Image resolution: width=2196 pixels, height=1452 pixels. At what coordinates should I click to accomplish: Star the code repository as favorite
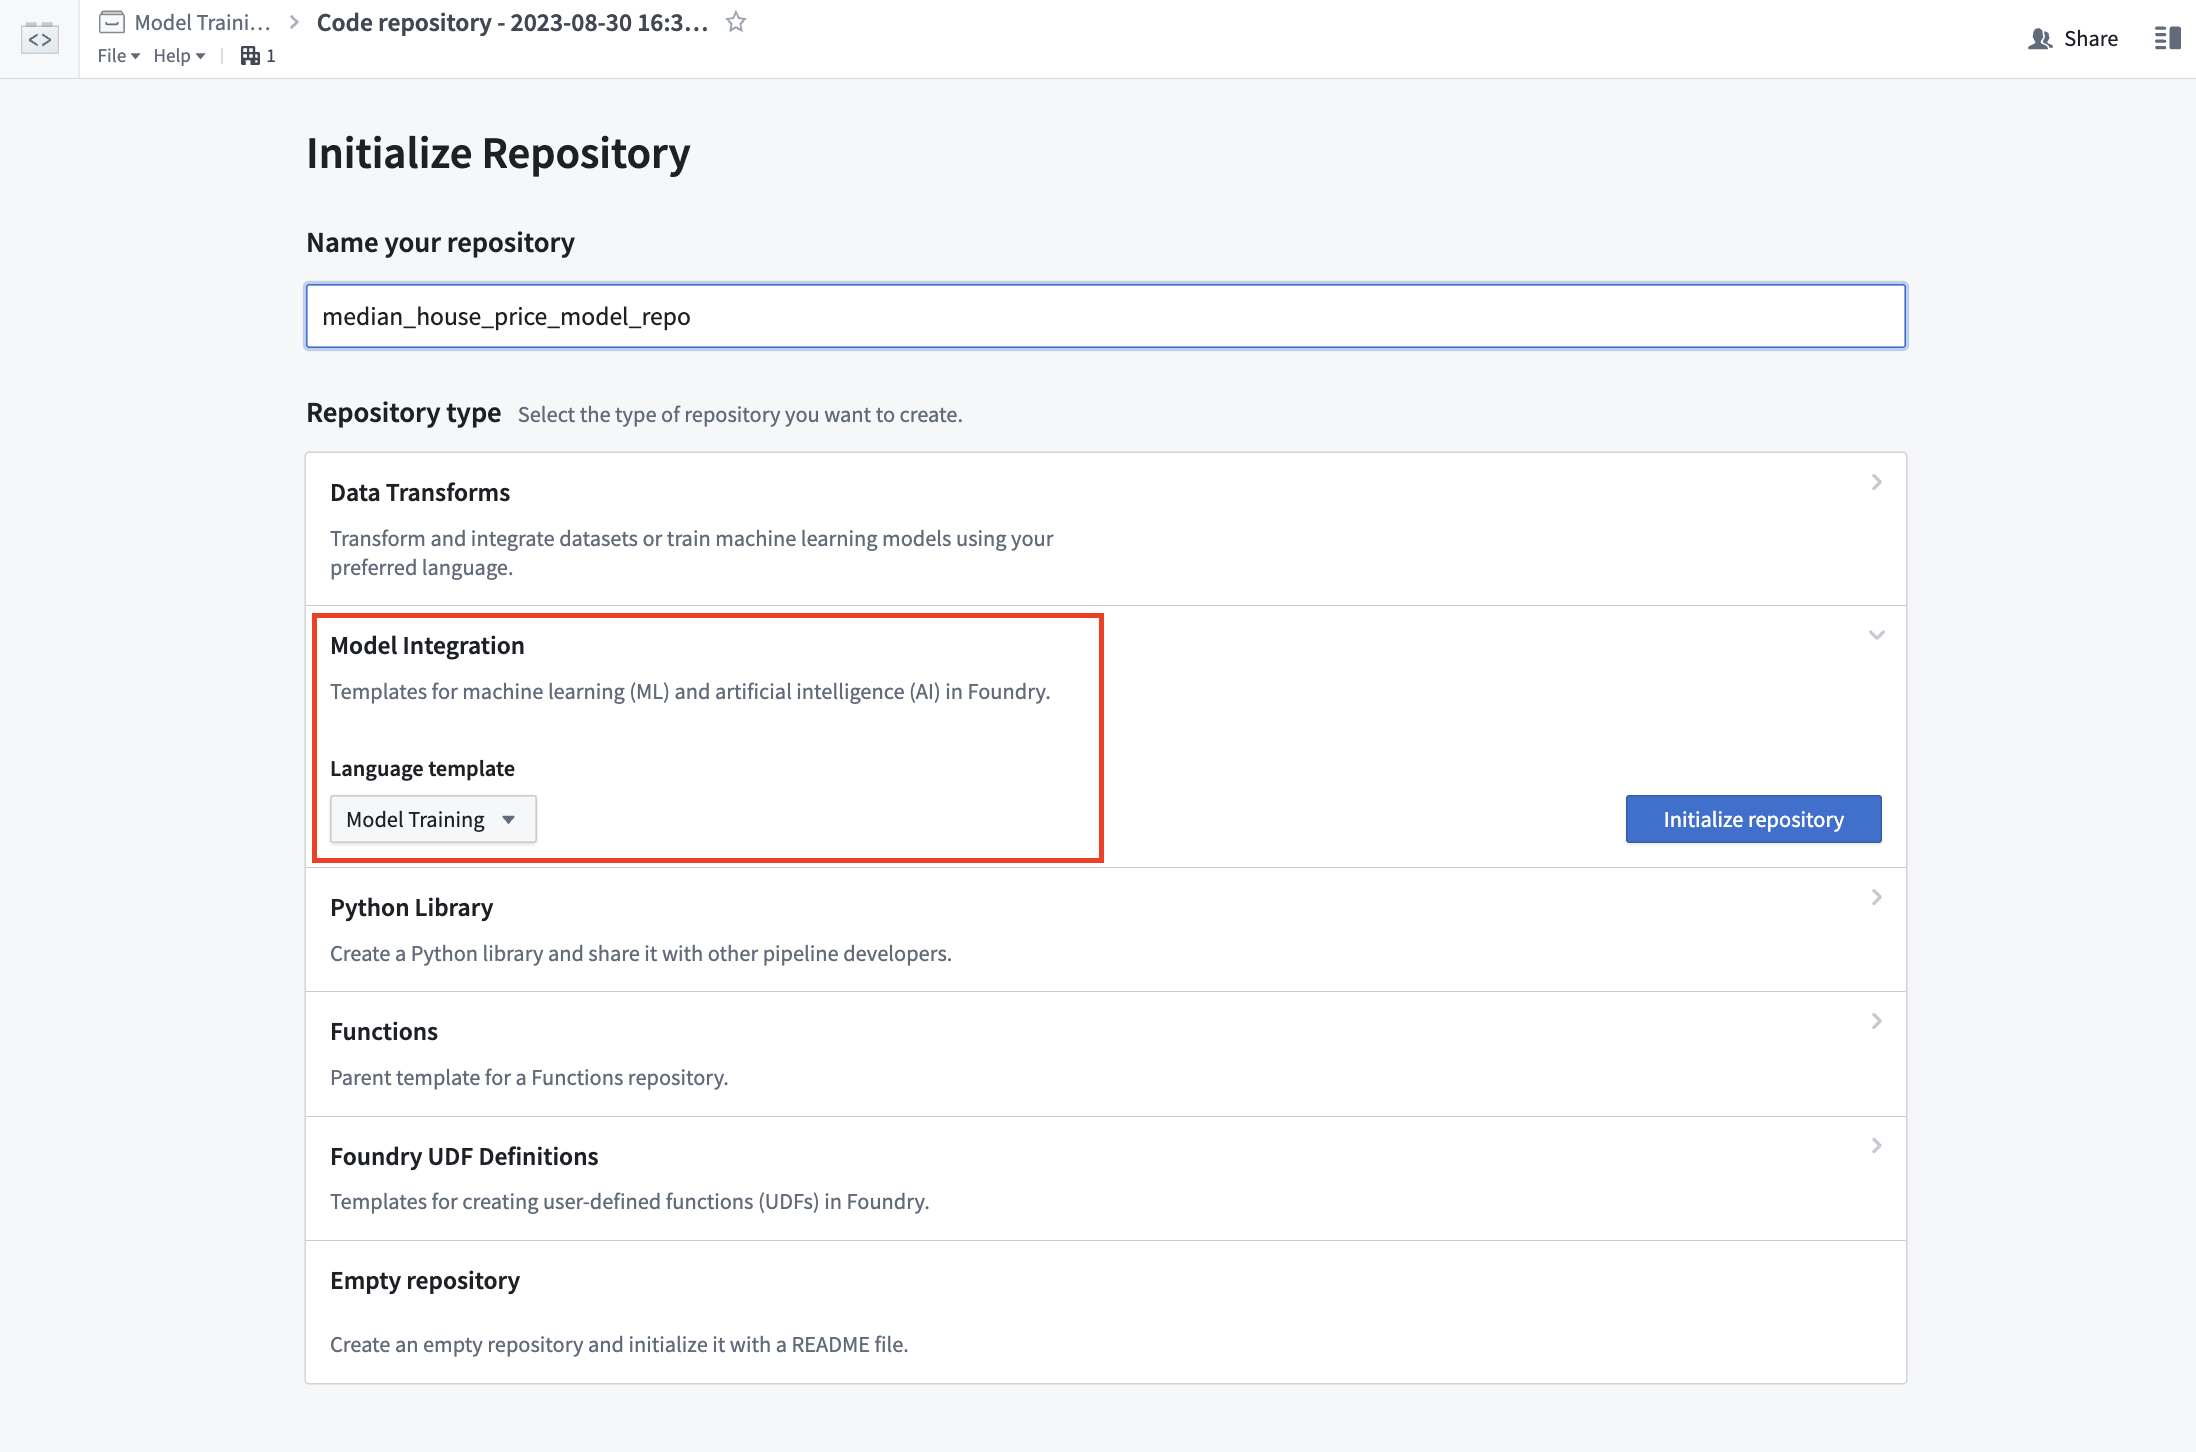(x=736, y=22)
